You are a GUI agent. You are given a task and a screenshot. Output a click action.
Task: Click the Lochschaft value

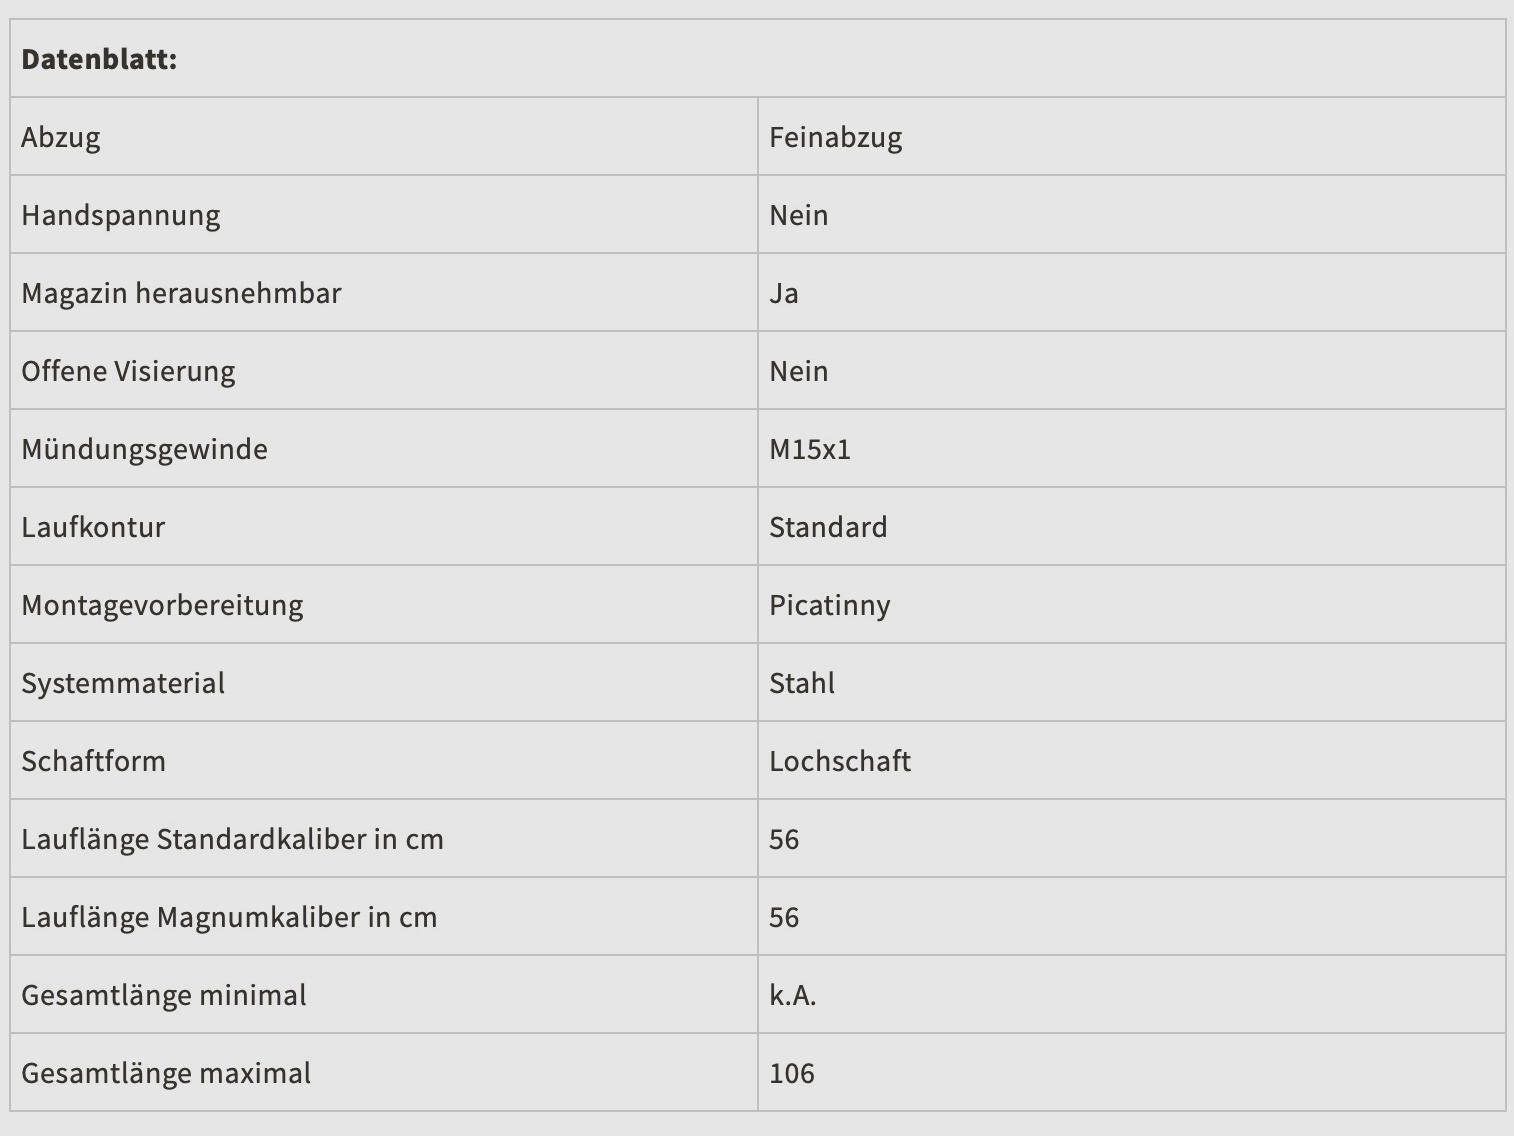coord(840,761)
